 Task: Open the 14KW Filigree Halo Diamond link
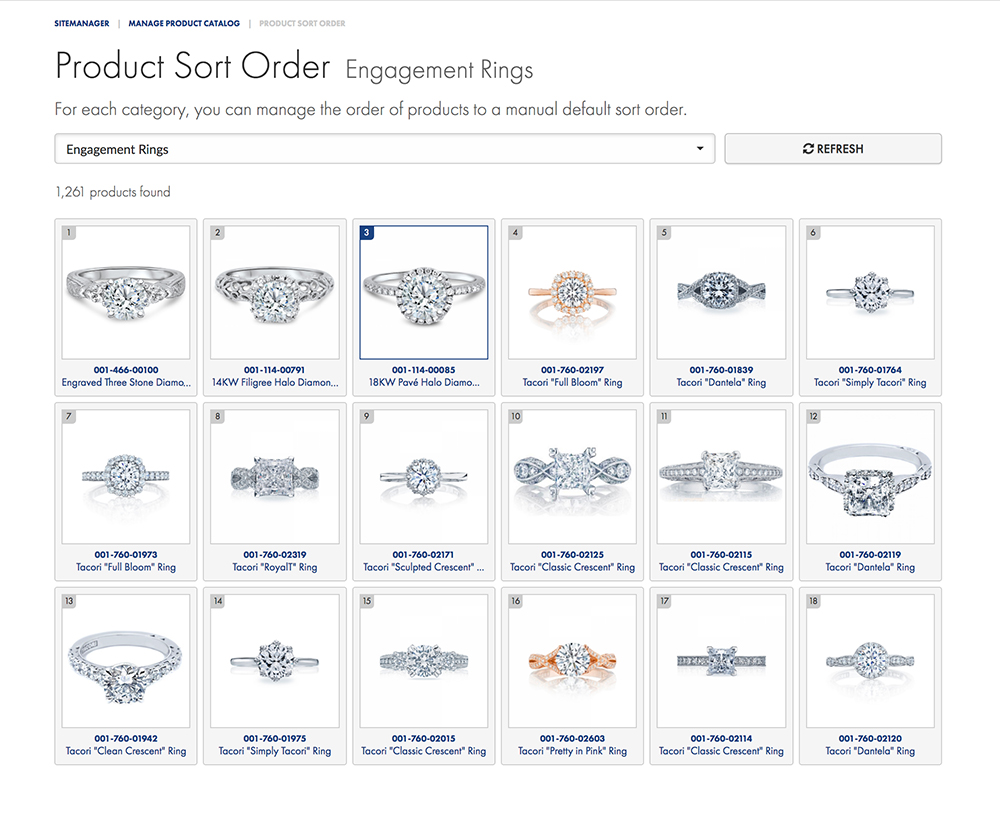click(274, 382)
